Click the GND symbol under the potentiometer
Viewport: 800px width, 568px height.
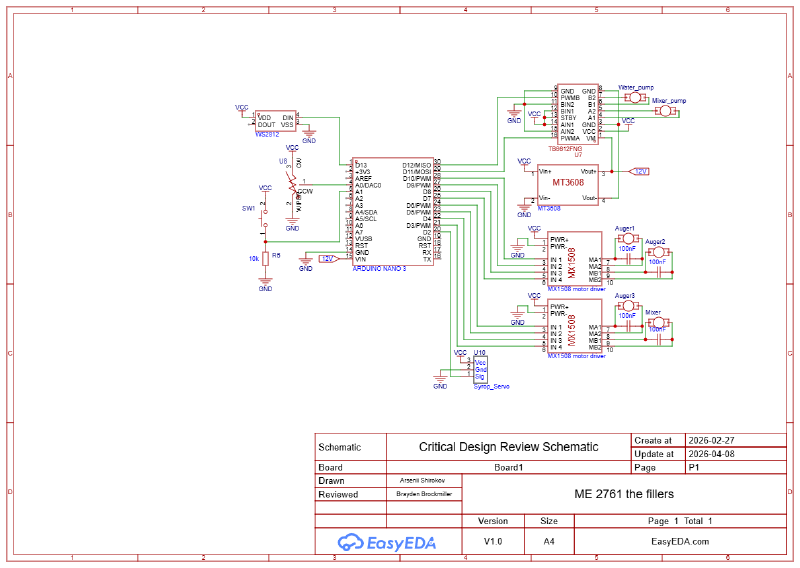(x=292, y=222)
